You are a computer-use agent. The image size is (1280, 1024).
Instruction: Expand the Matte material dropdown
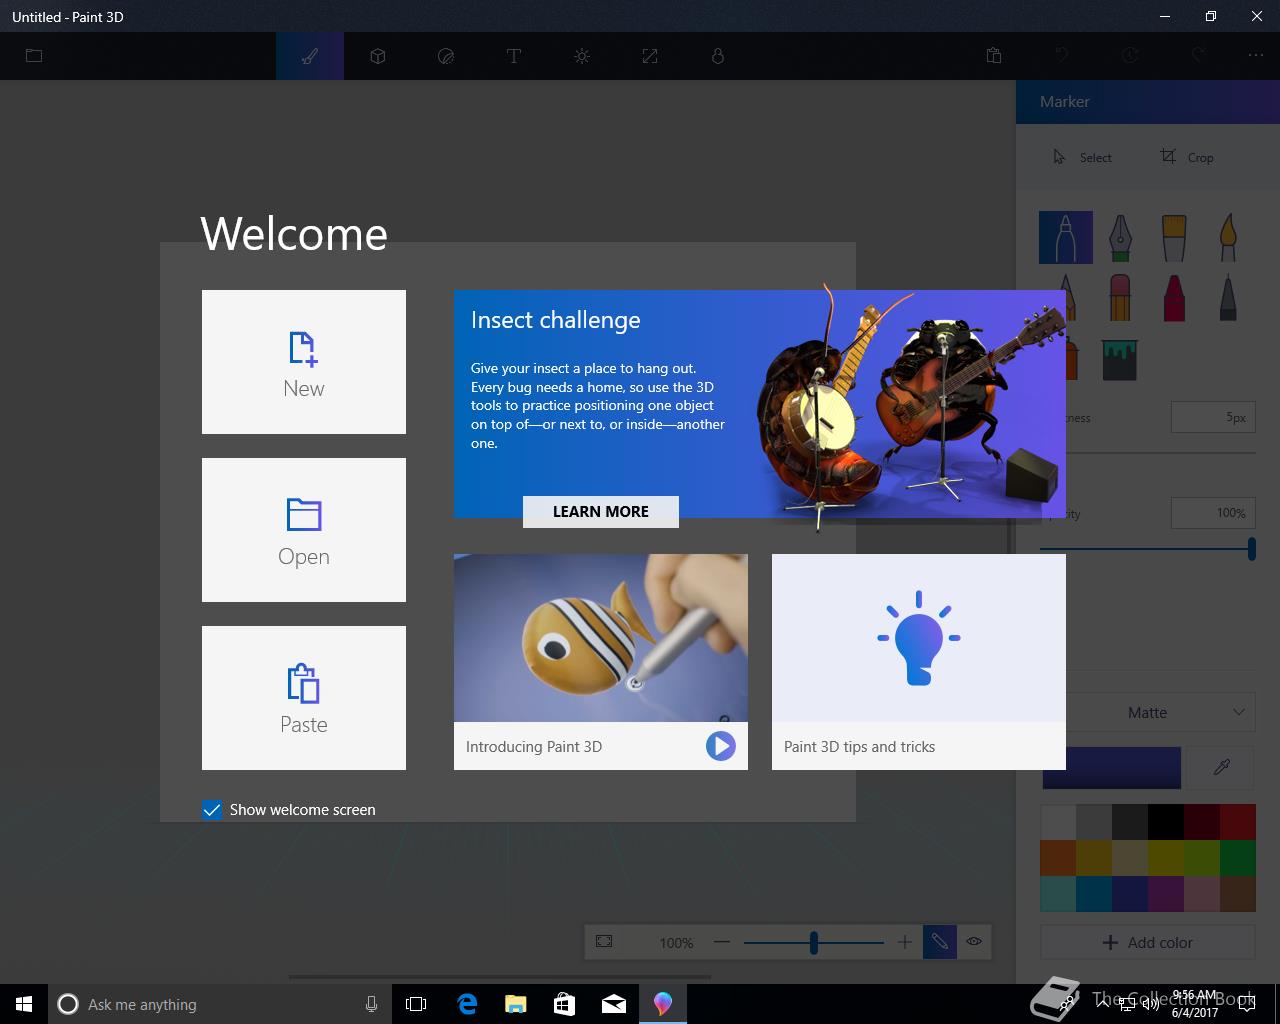tap(1147, 712)
